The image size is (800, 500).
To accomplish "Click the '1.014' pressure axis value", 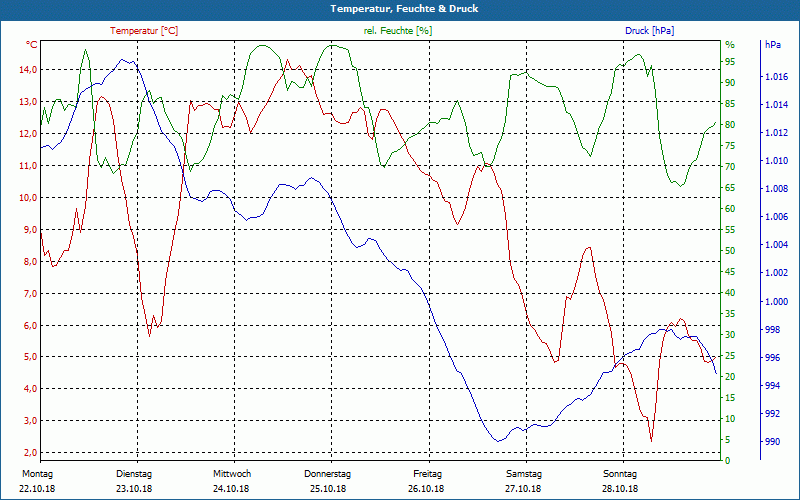I will point(777,105).
